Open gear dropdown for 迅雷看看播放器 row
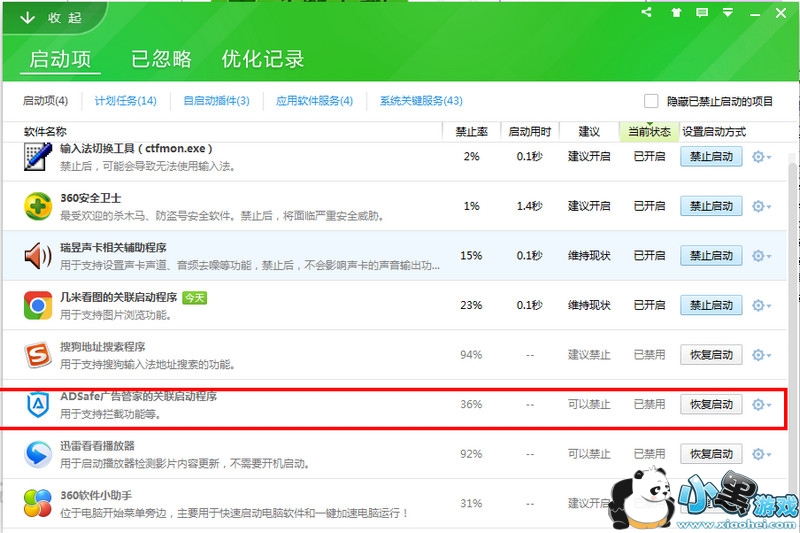The width and height of the screenshot is (800, 533). click(761, 453)
